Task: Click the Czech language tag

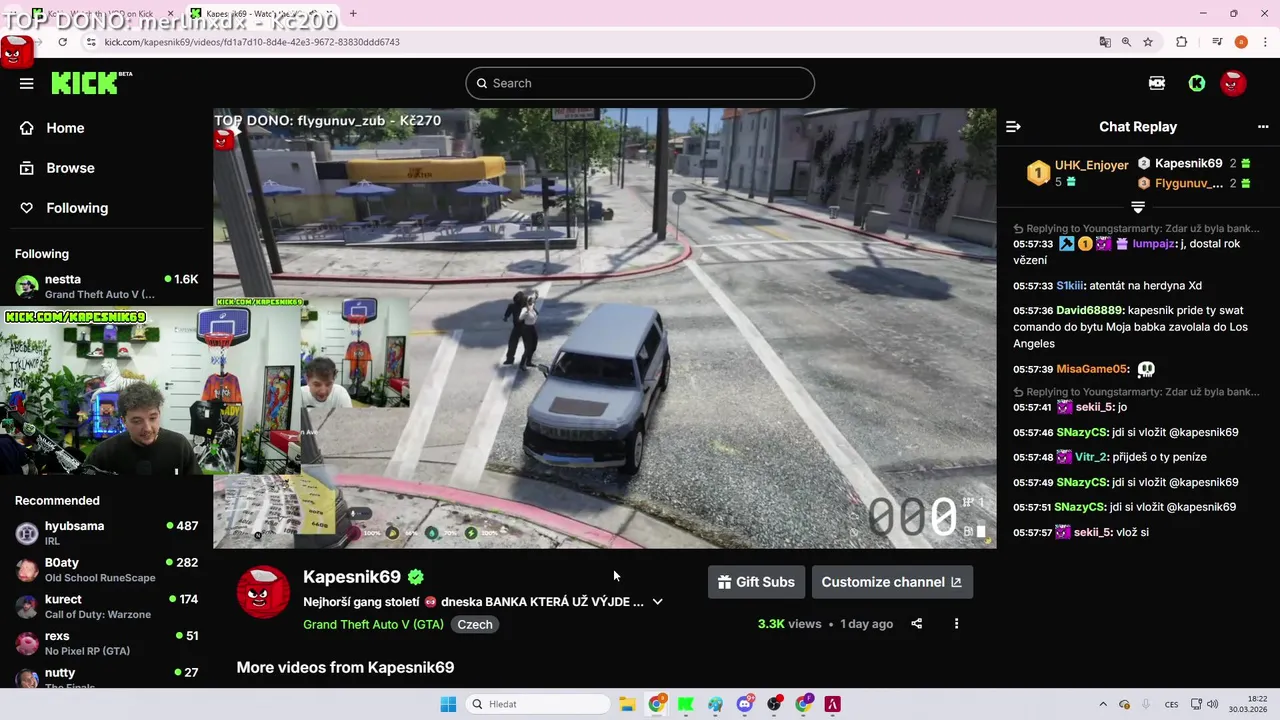Action: point(475,624)
